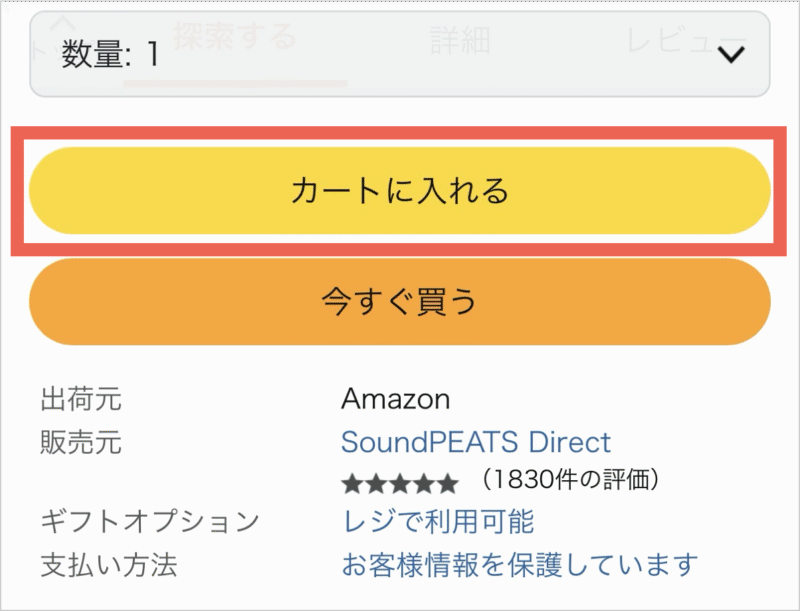The height and width of the screenshot is (611, 800).
Task: Switch to the faded 詳細 tab
Action: pos(460,40)
